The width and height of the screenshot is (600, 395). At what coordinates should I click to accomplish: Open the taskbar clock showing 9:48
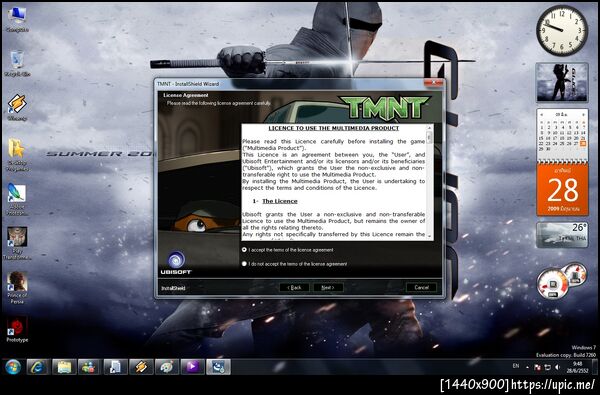tap(577, 367)
